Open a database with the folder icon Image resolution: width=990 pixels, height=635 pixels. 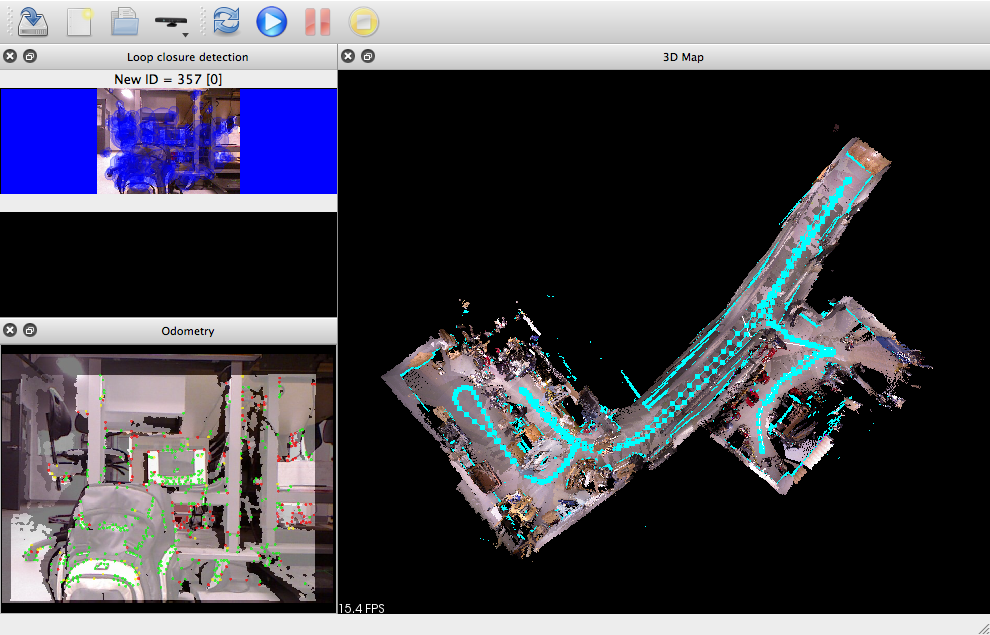(124, 21)
